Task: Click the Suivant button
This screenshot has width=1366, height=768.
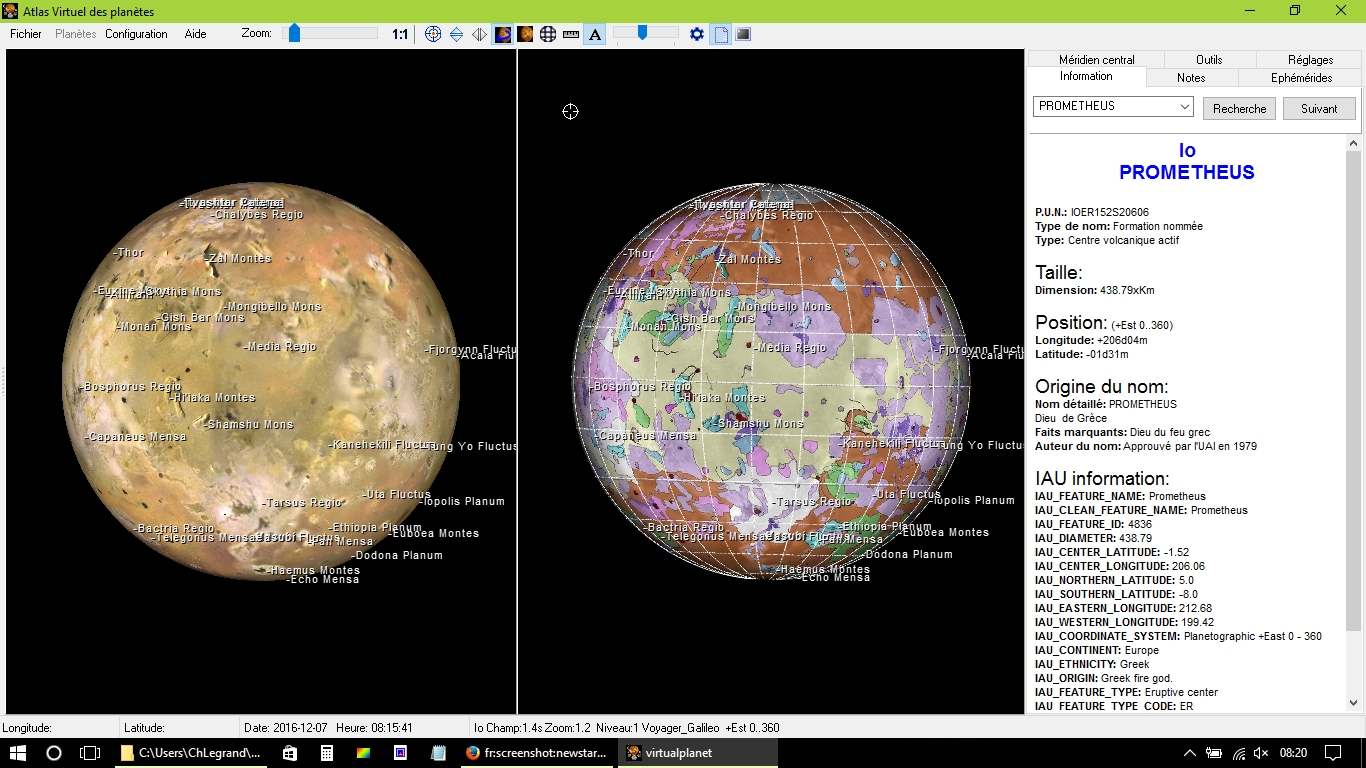Action: (x=1319, y=109)
